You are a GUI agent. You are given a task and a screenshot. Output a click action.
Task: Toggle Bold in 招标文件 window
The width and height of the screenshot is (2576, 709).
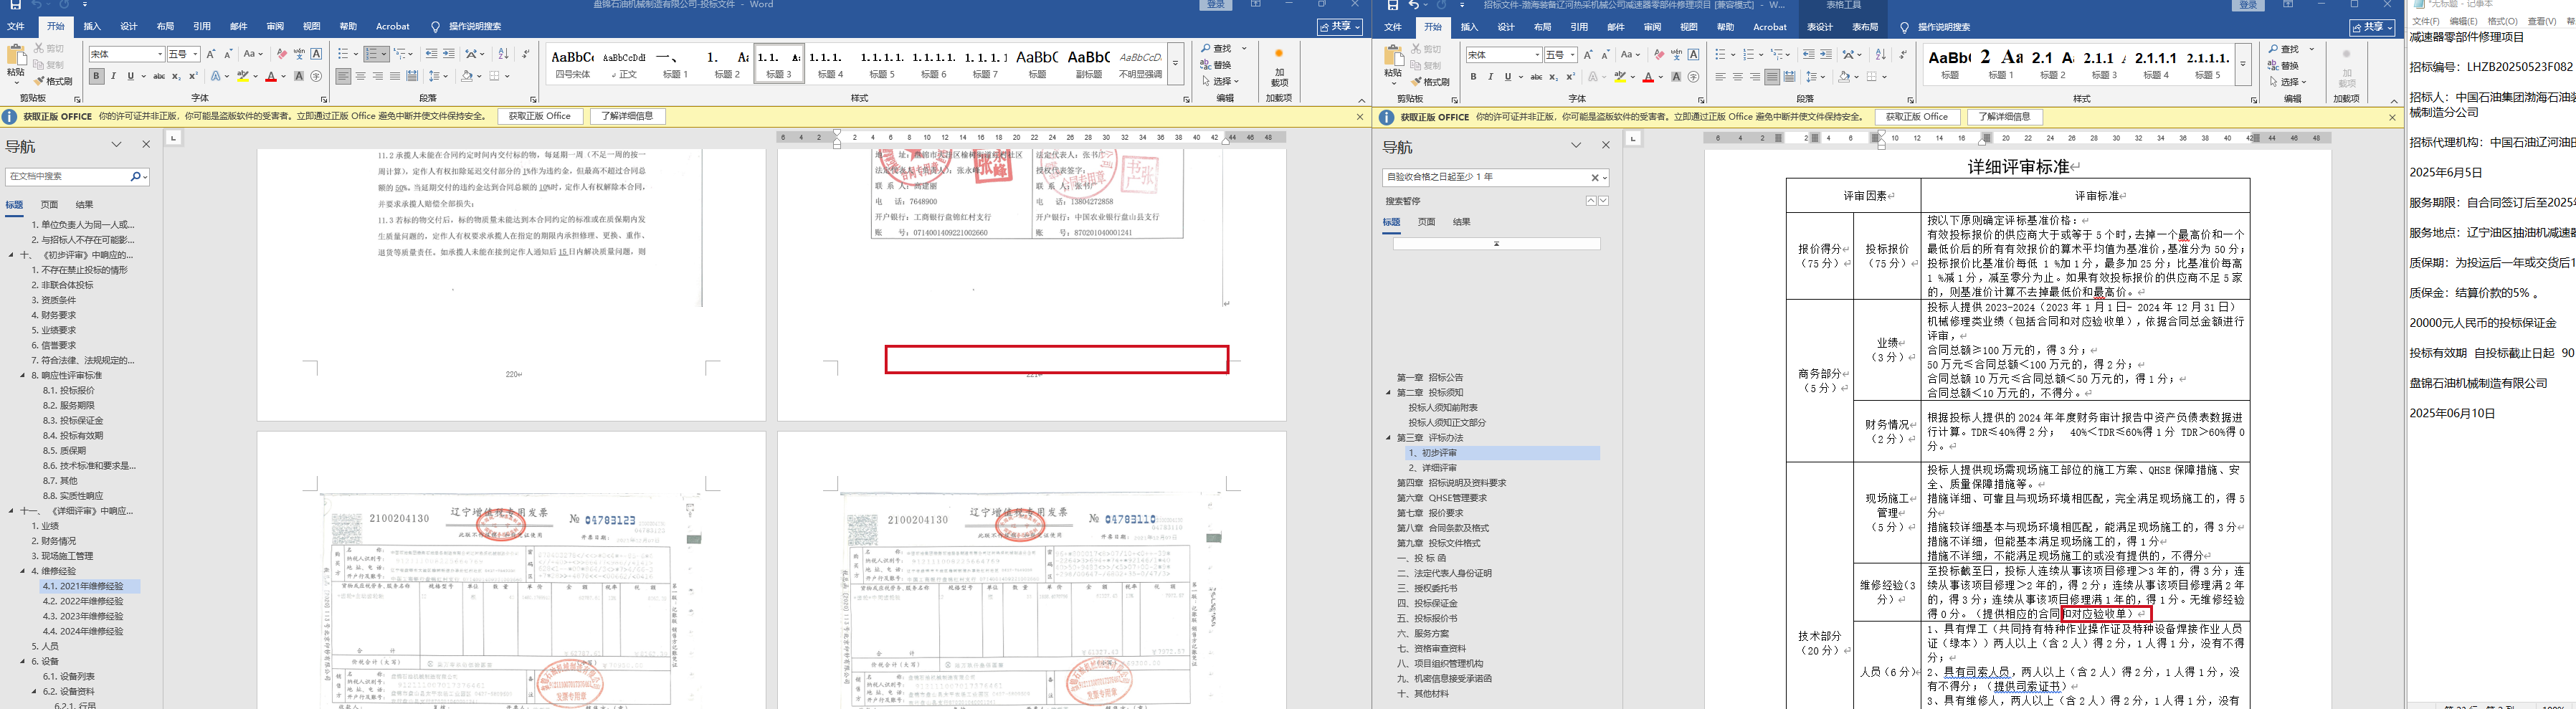tap(1473, 77)
